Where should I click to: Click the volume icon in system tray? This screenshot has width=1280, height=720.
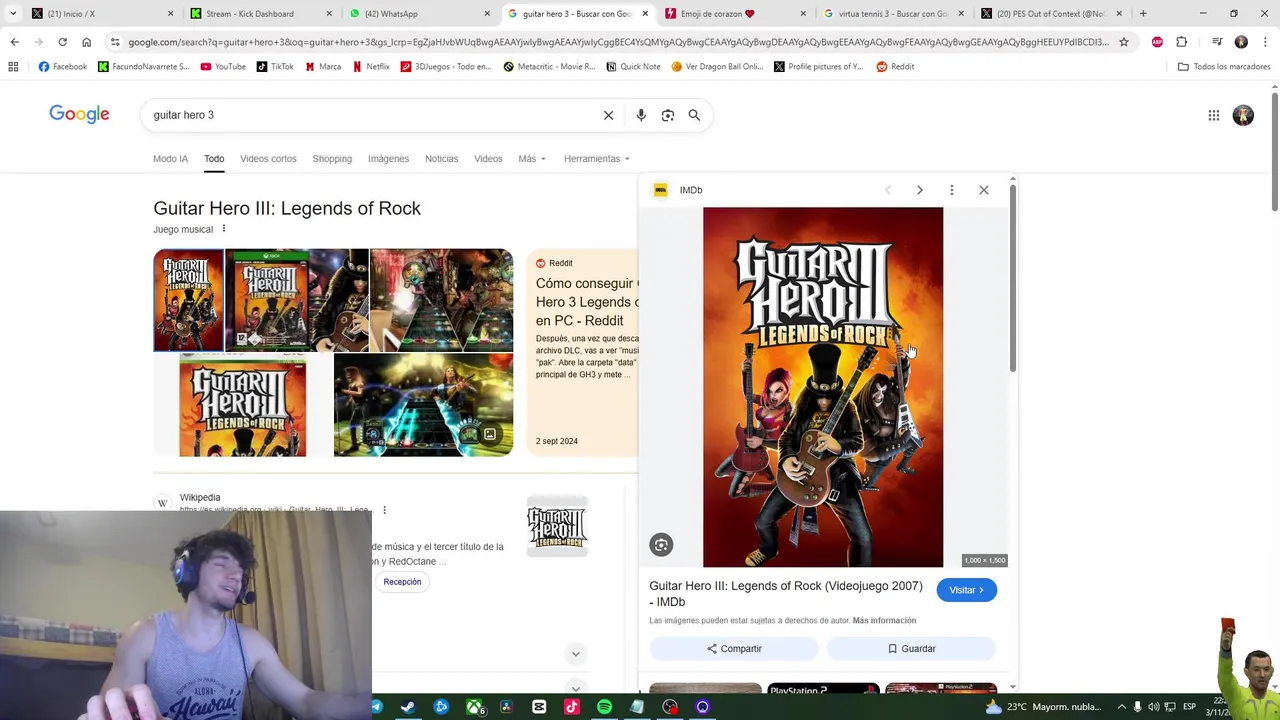click(1154, 707)
